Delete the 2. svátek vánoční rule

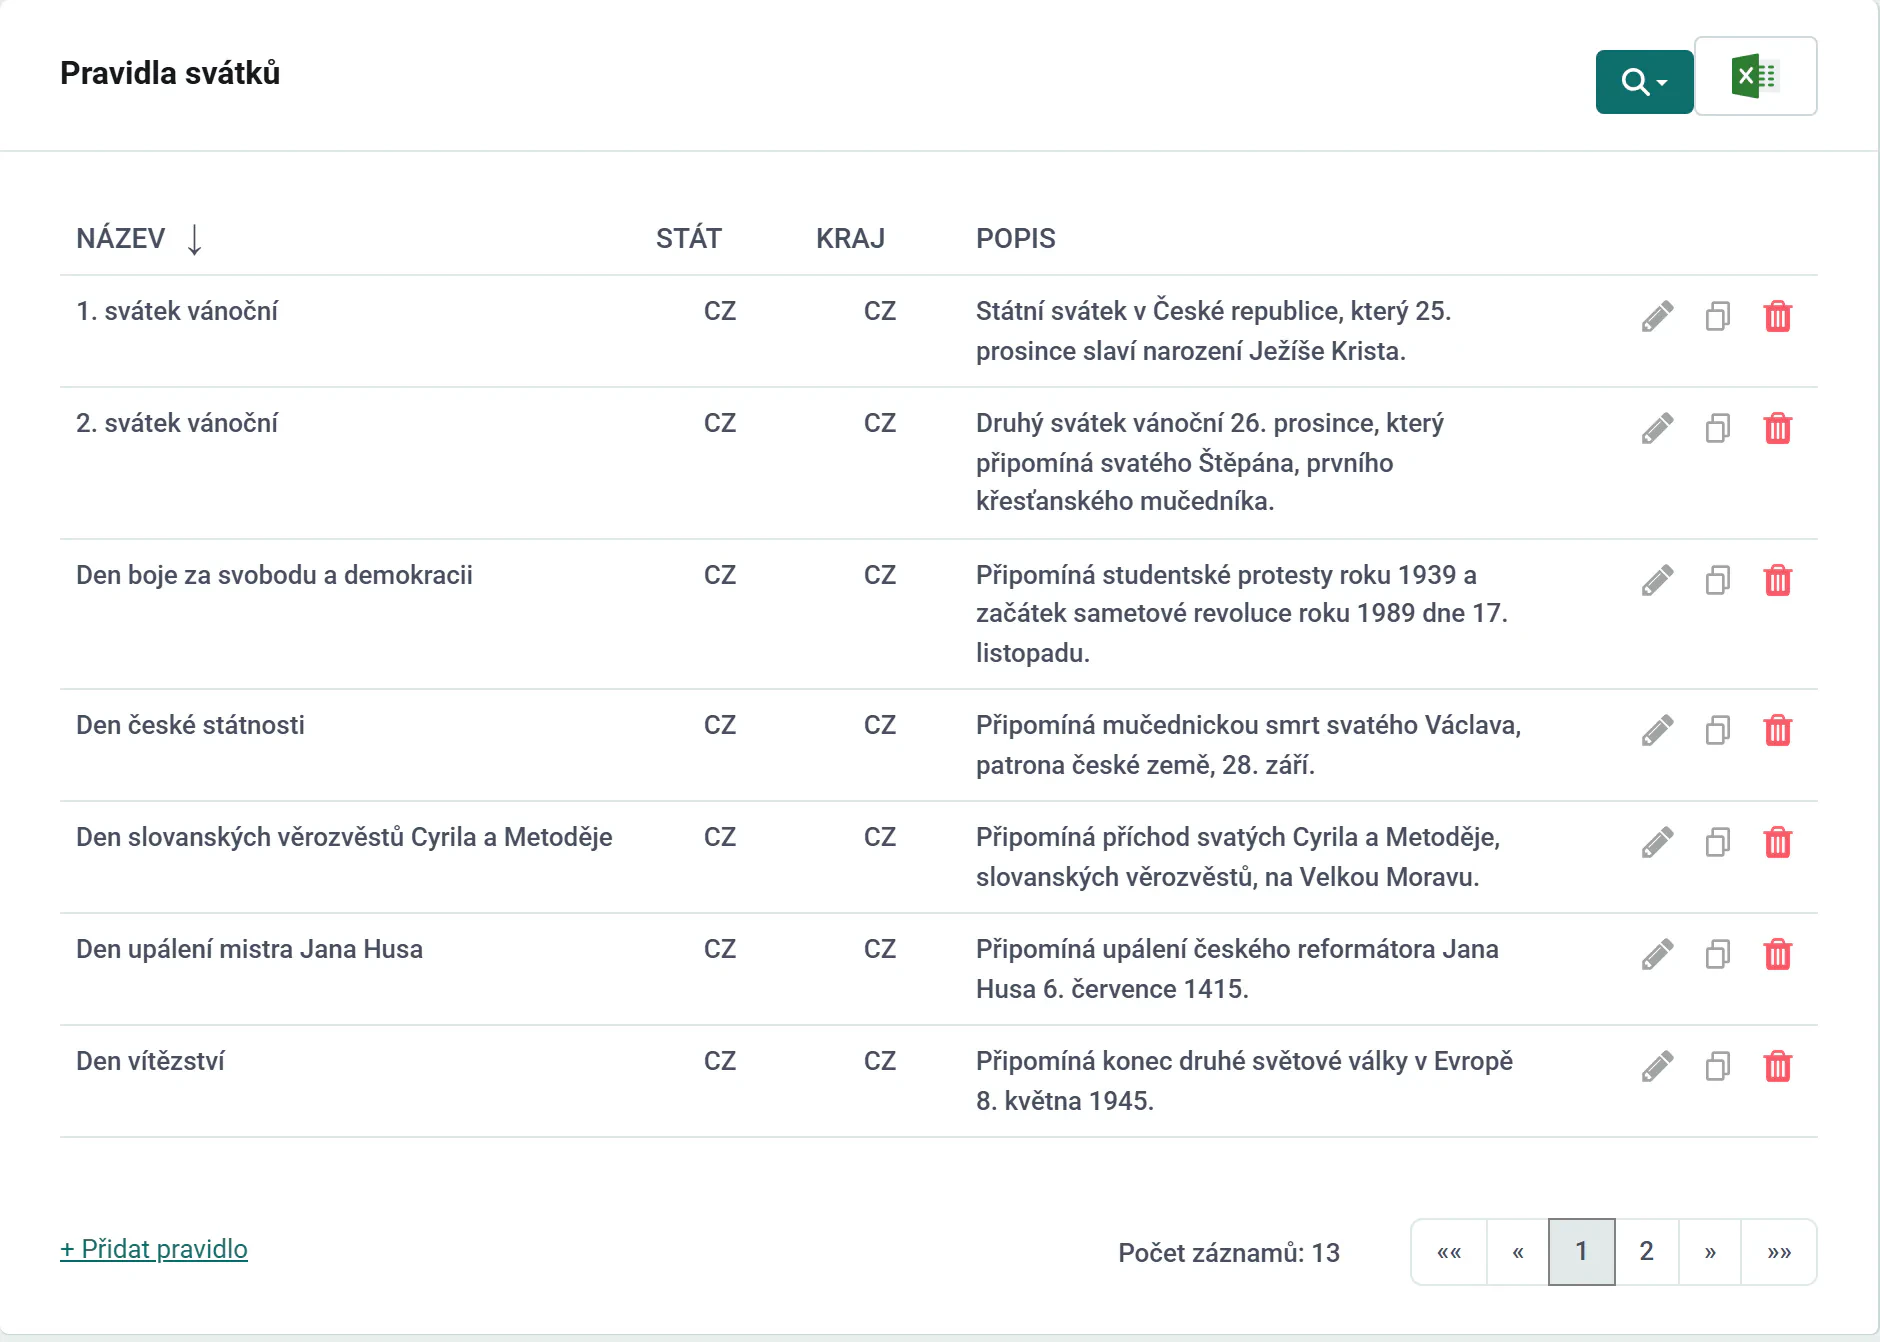coord(1778,429)
